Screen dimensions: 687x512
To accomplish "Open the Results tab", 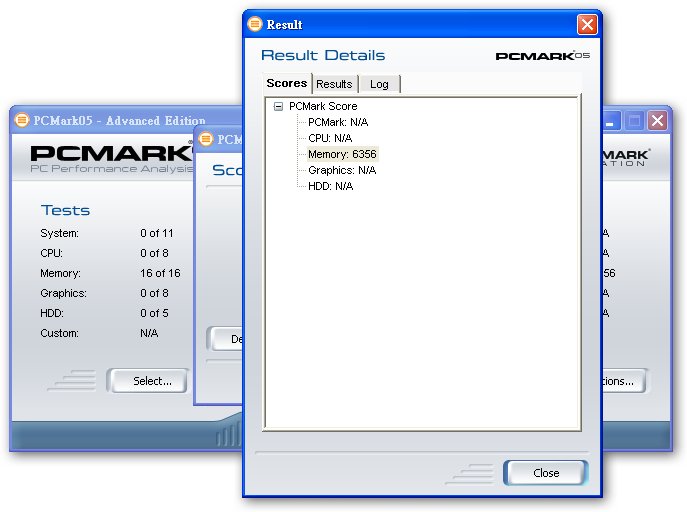I will pos(334,84).
